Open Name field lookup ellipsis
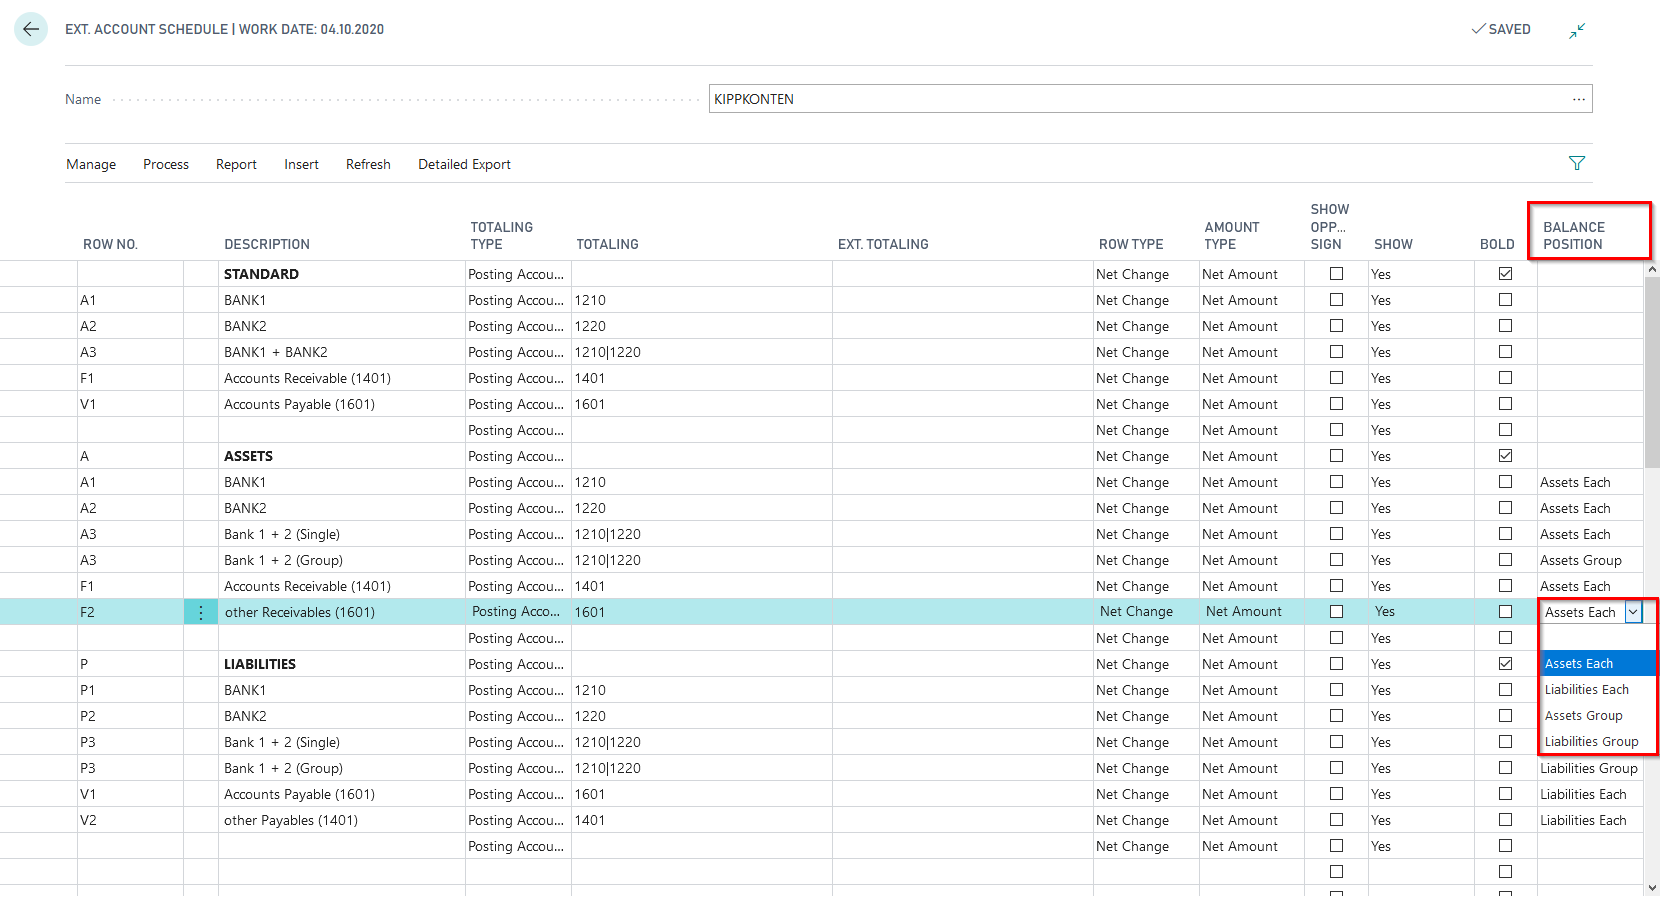1660x910 pixels. (1578, 99)
